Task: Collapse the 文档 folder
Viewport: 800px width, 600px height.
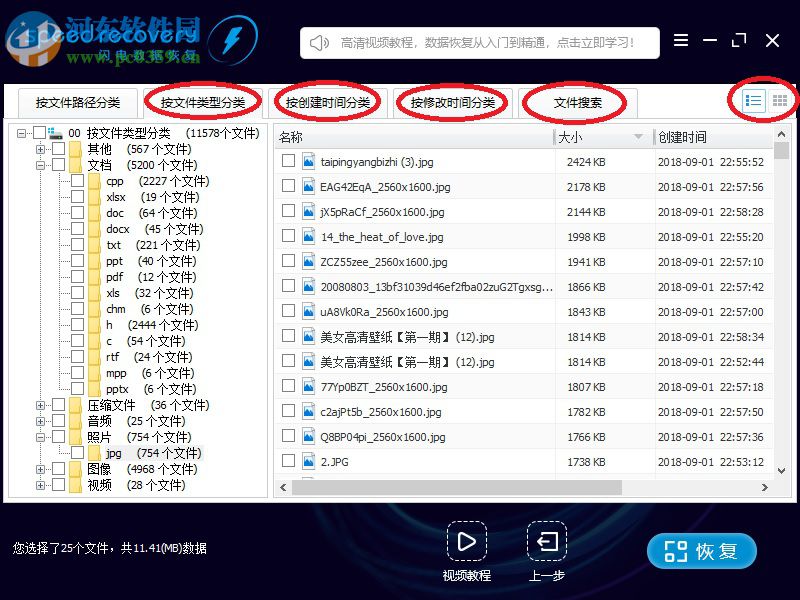Action: pyautogui.click(x=40, y=165)
